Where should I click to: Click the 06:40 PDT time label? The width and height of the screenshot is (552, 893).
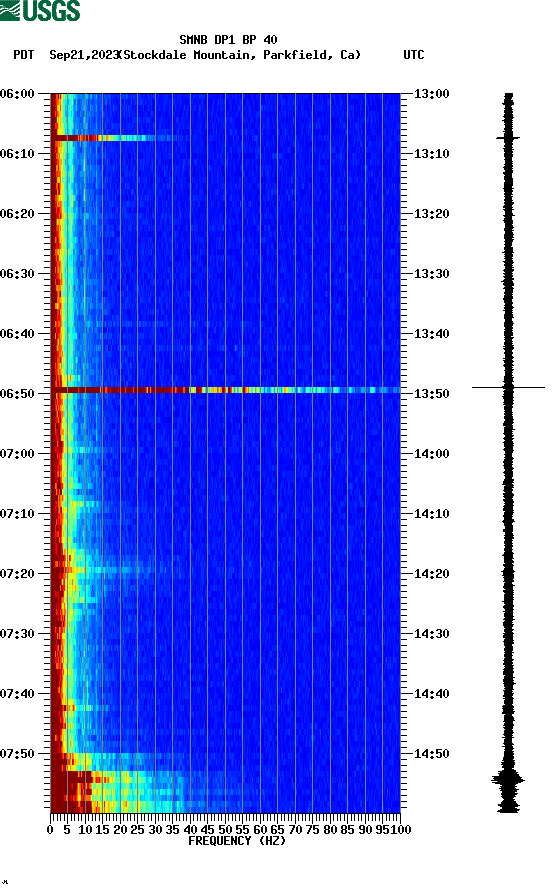tap(18, 334)
